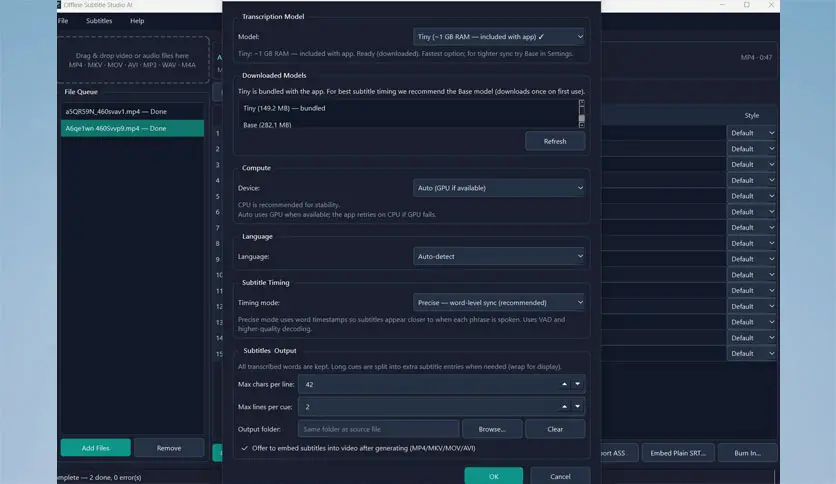This screenshot has height=484, width=836.
Task: Click the downloaded models list scrollbar
Action: 582,114
